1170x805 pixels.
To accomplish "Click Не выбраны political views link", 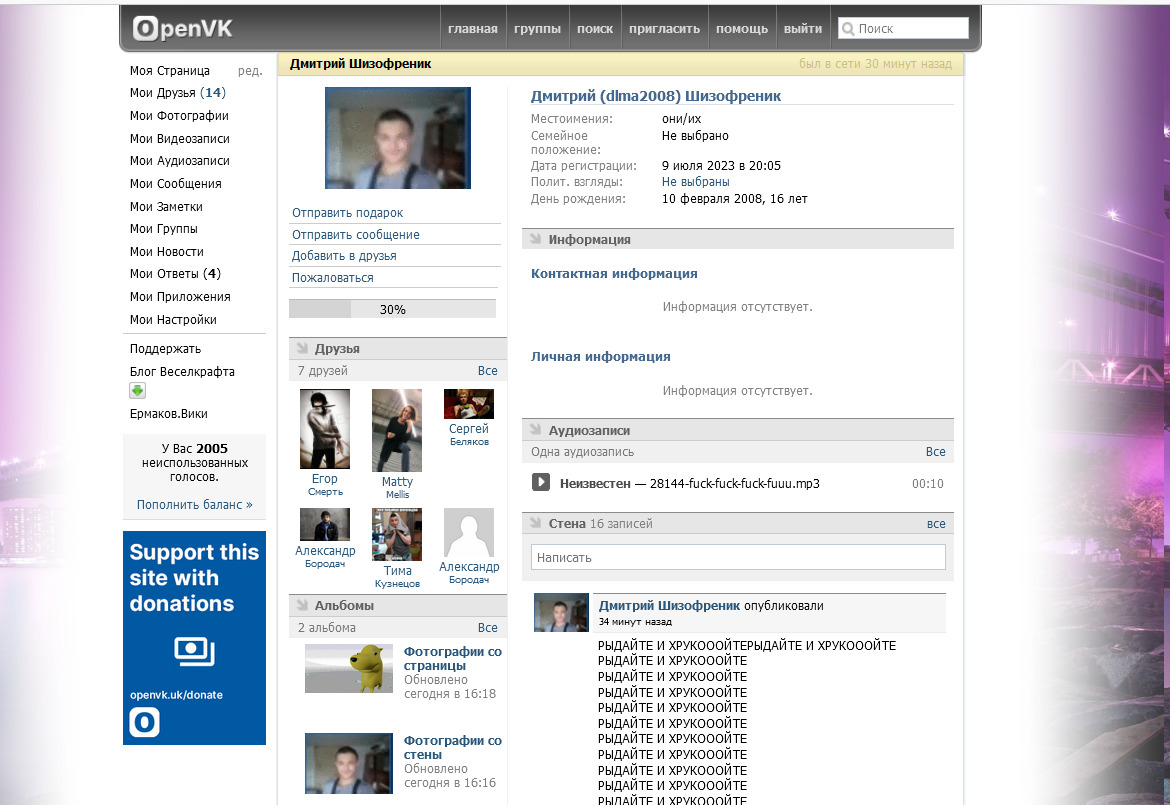I will pos(695,181).
